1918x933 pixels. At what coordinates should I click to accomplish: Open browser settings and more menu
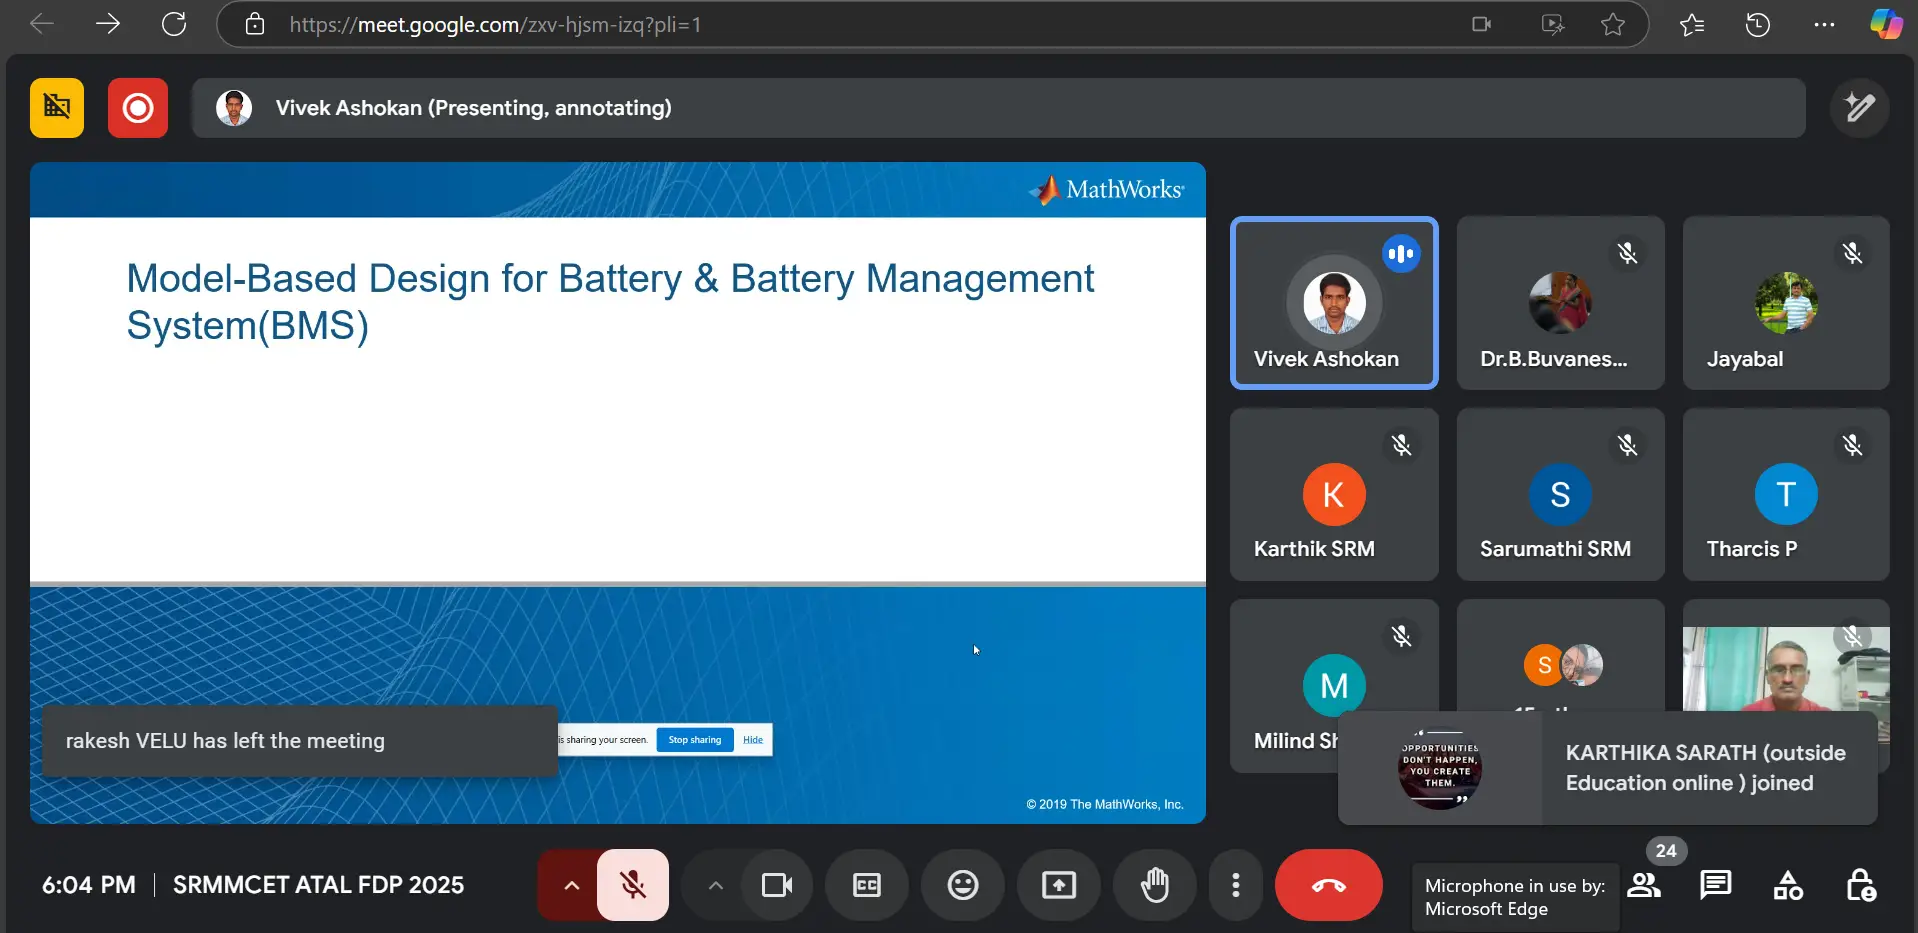click(1824, 25)
